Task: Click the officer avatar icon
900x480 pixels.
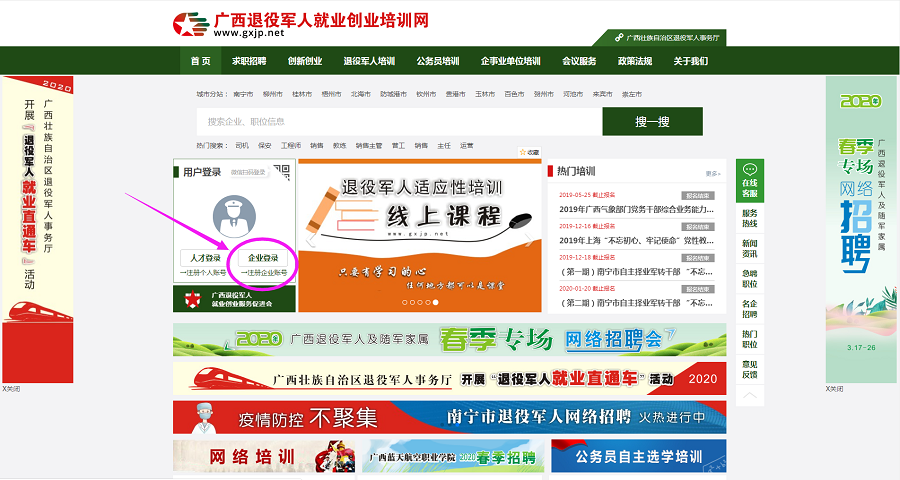Action: point(234,216)
